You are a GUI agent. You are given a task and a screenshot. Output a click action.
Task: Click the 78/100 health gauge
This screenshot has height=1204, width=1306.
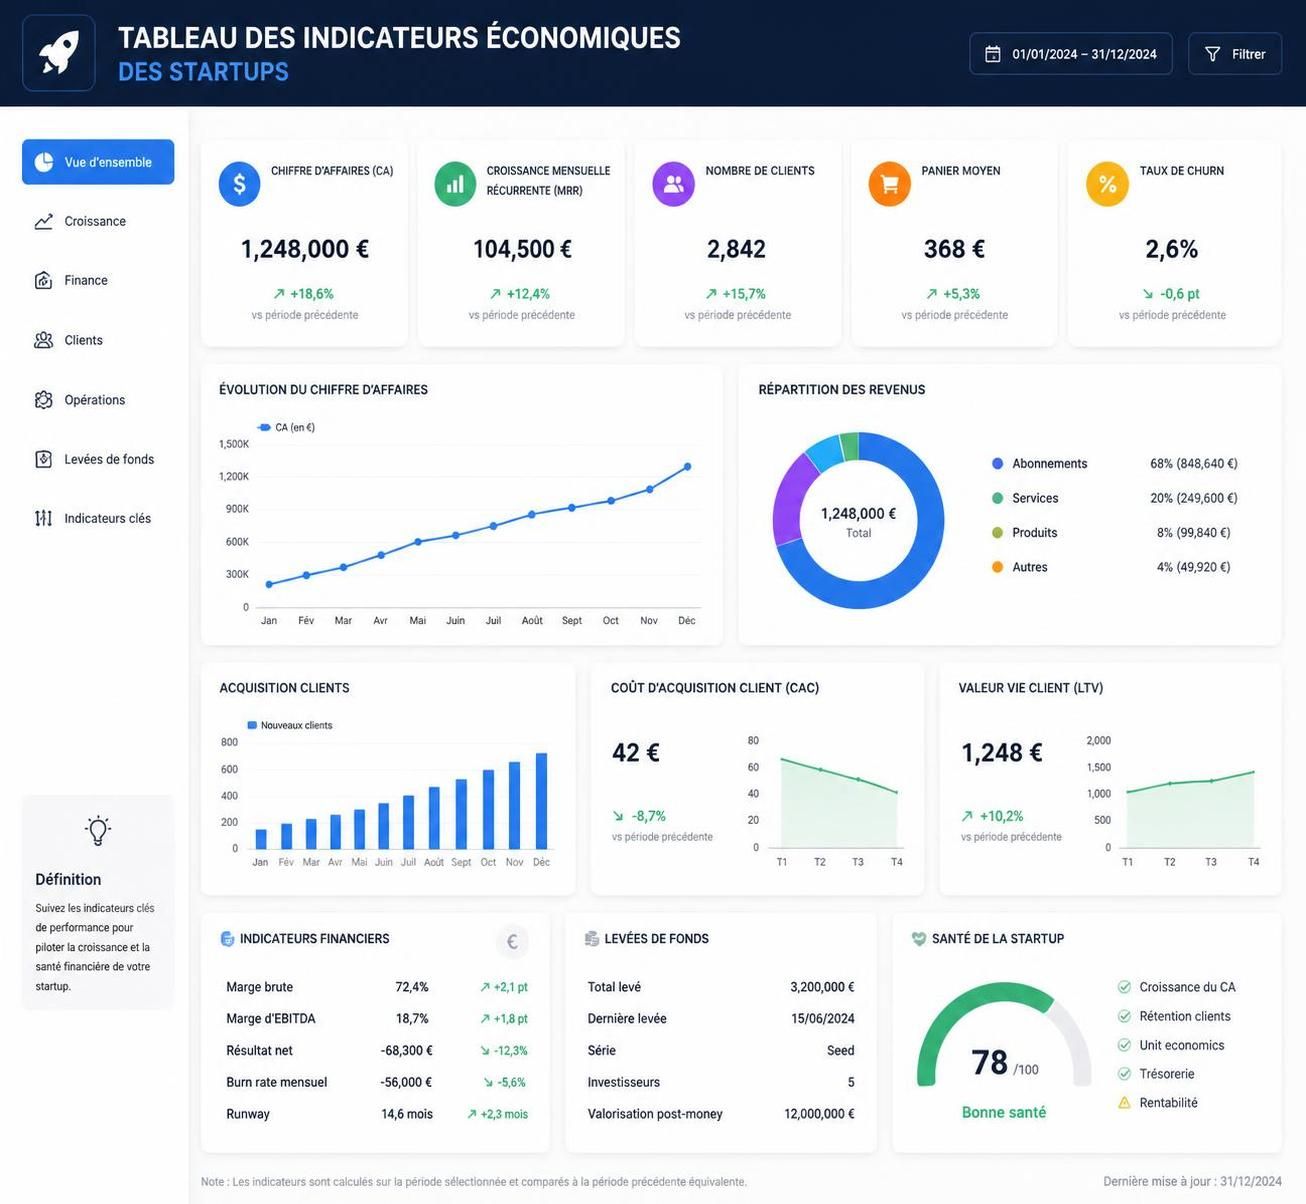pos(1004,1036)
